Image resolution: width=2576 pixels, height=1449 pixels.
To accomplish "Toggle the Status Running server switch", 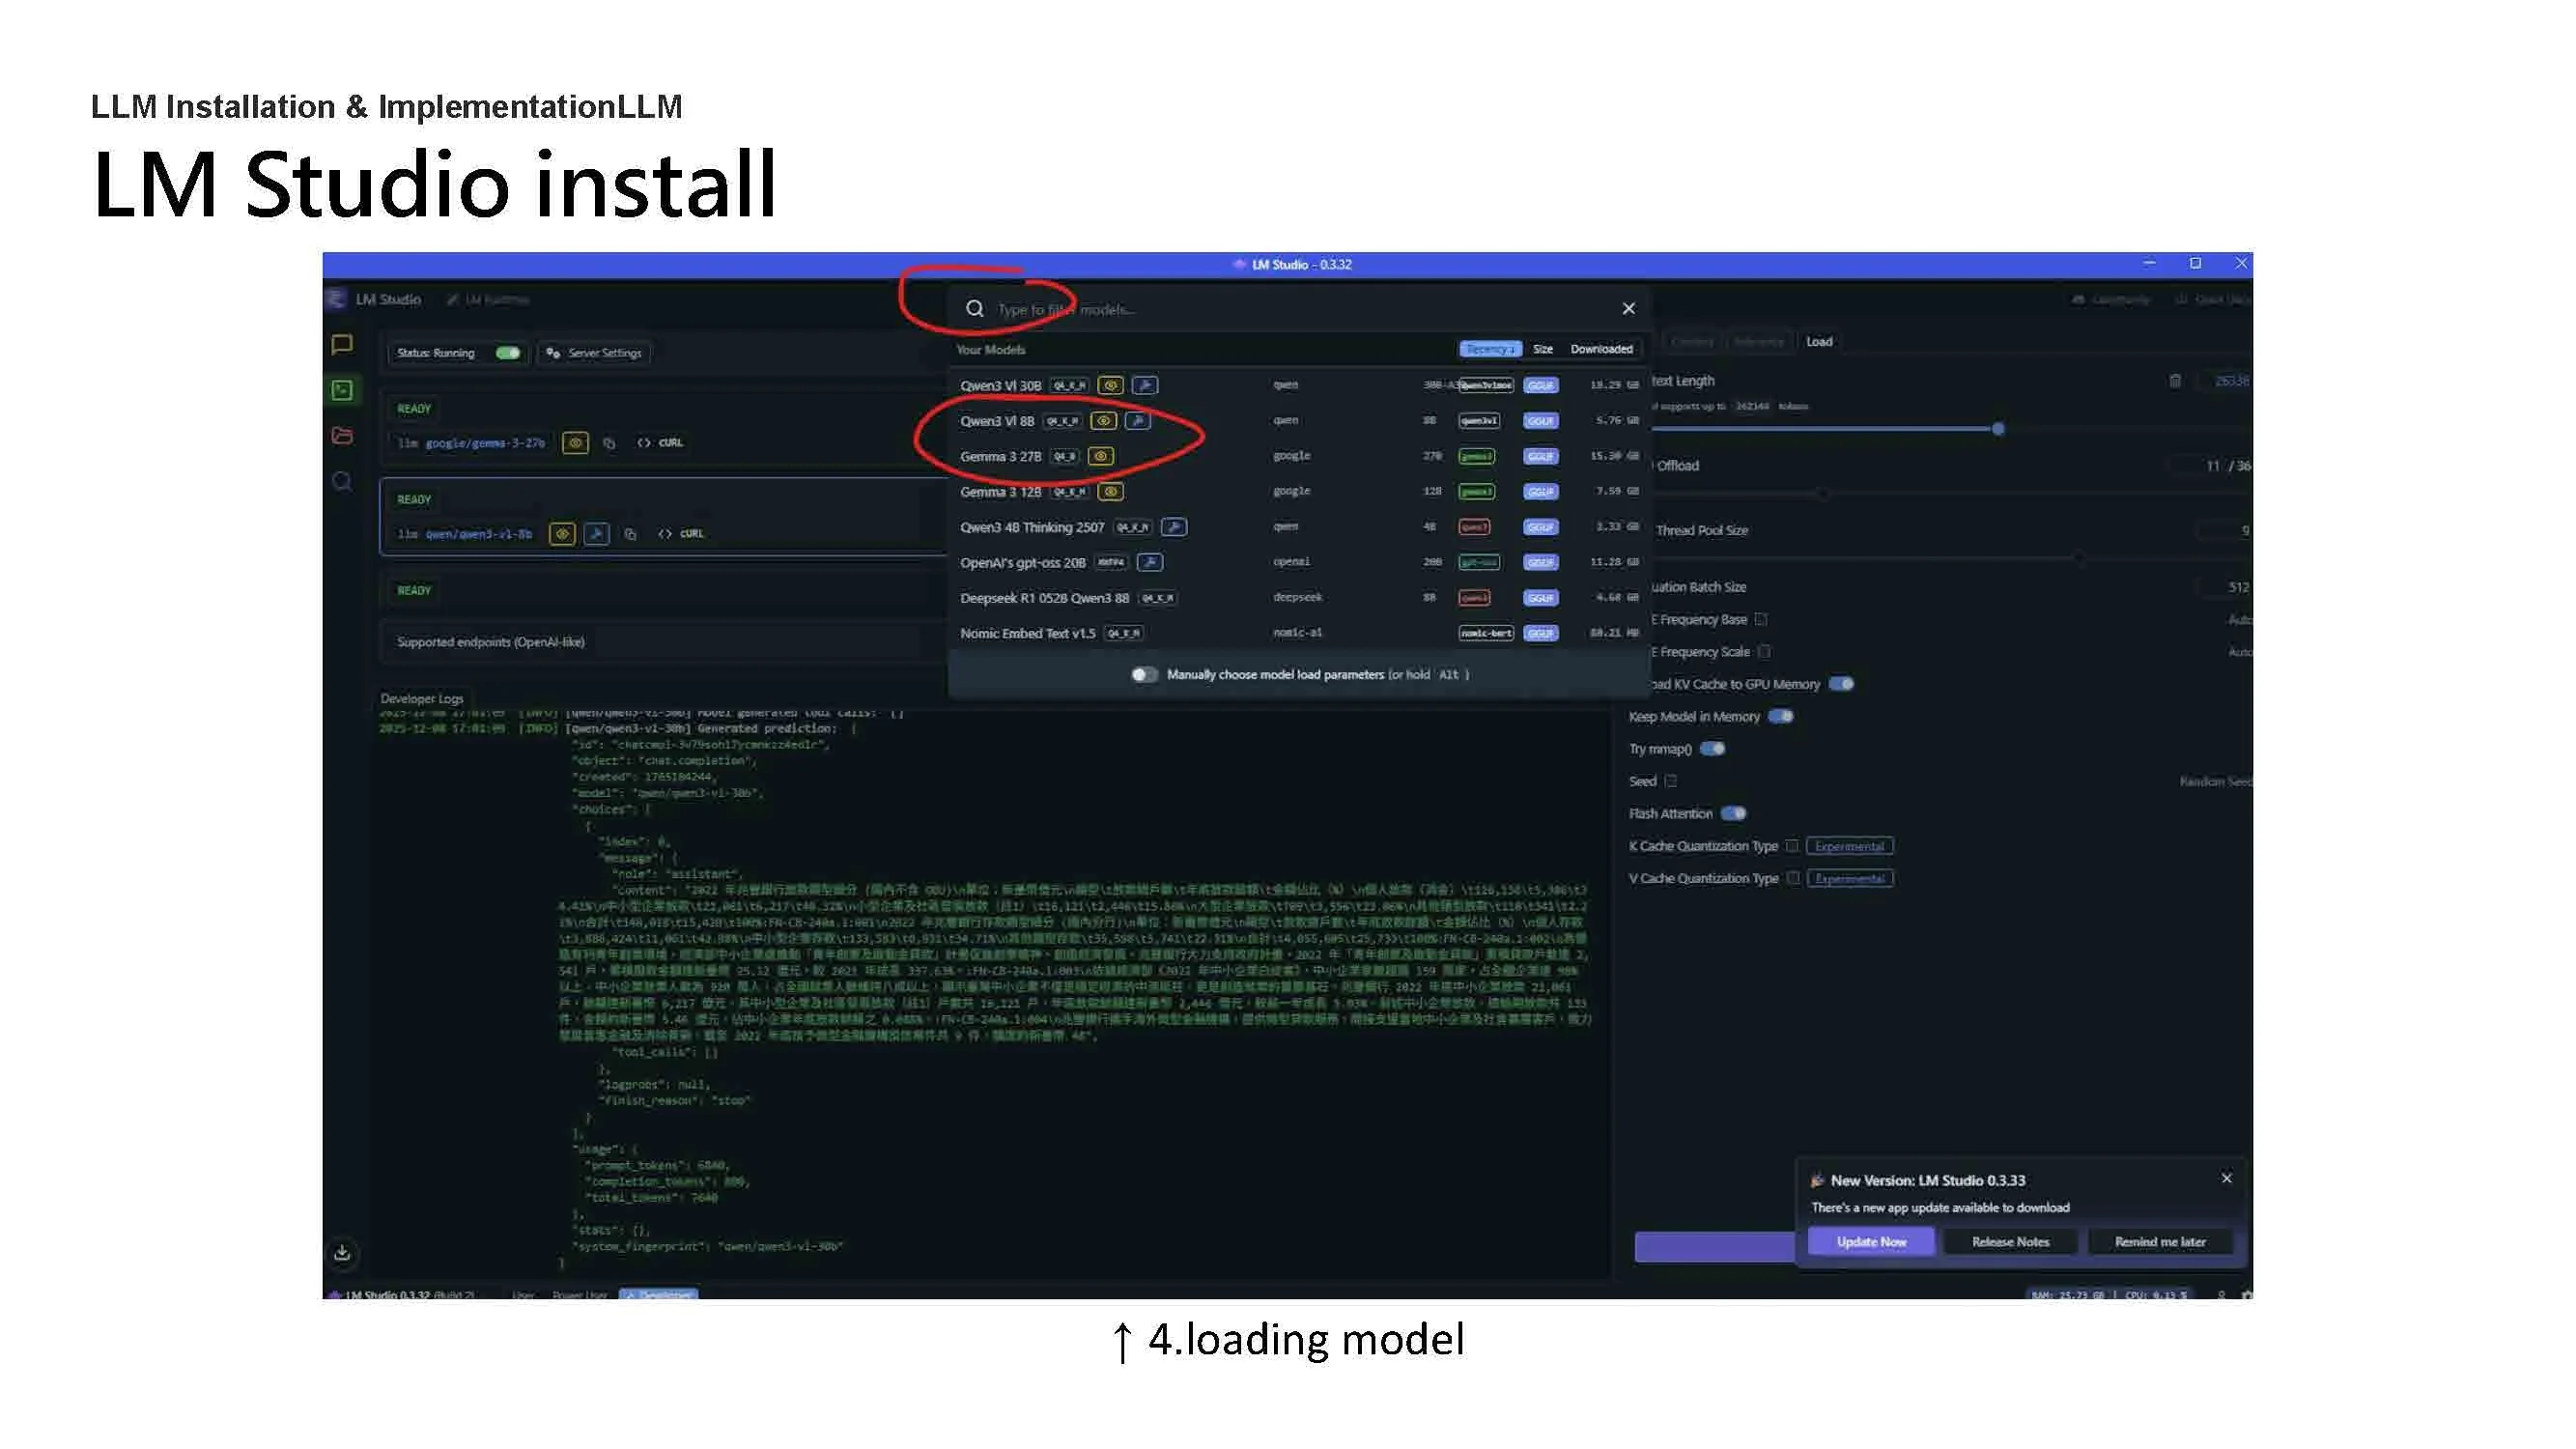I will [508, 353].
